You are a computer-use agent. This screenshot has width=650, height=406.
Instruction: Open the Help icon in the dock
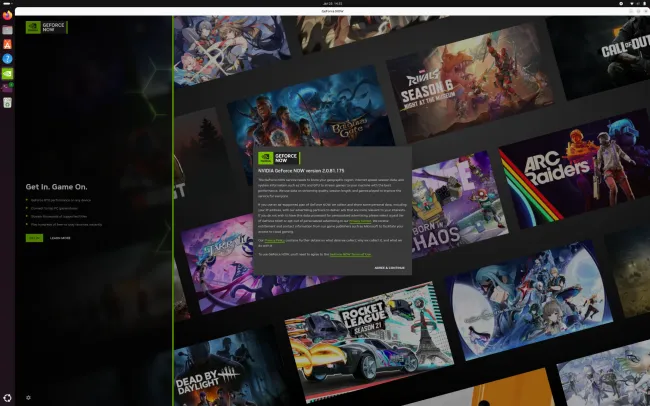click(x=7, y=58)
